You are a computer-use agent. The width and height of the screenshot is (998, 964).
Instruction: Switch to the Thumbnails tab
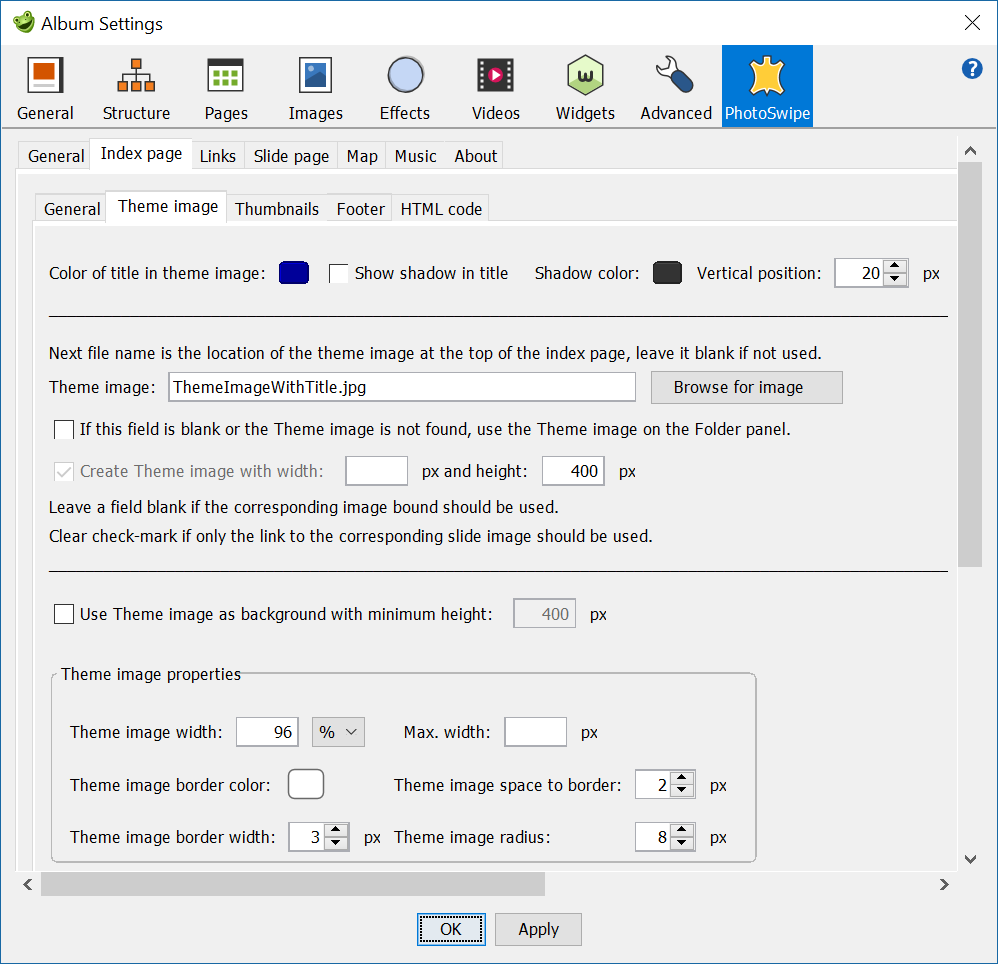click(277, 208)
